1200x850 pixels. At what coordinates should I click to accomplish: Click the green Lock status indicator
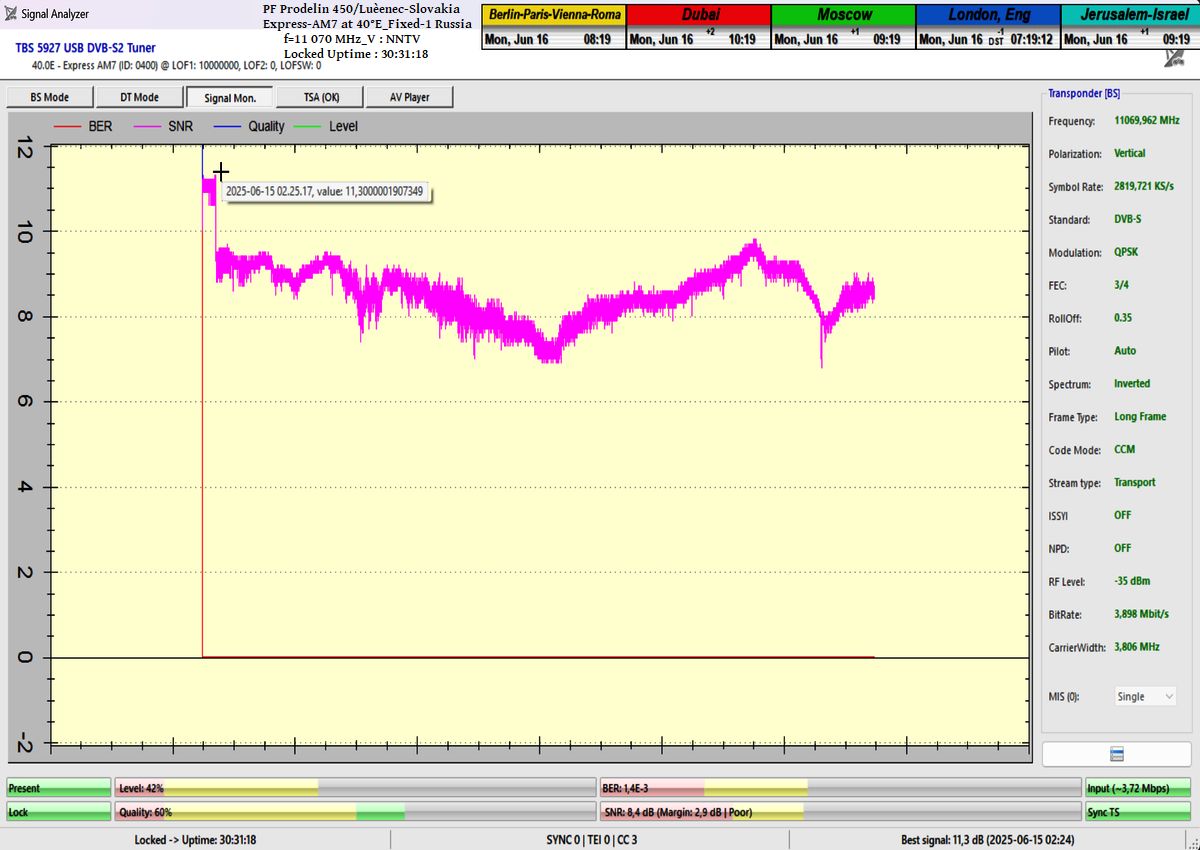tap(58, 812)
